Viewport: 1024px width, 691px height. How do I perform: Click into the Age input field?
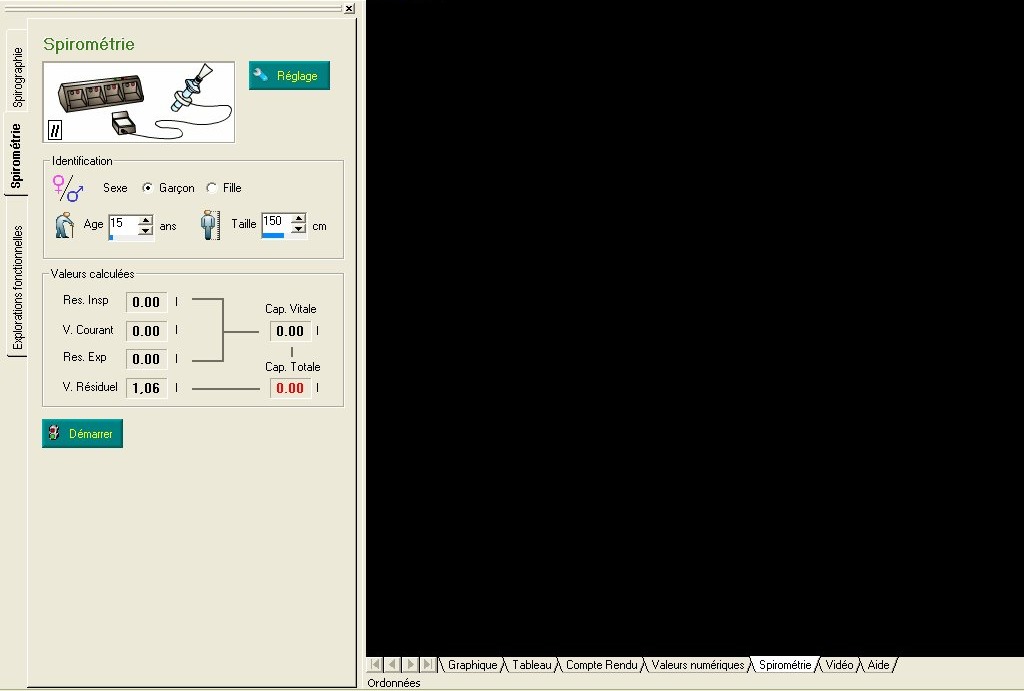tap(124, 224)
